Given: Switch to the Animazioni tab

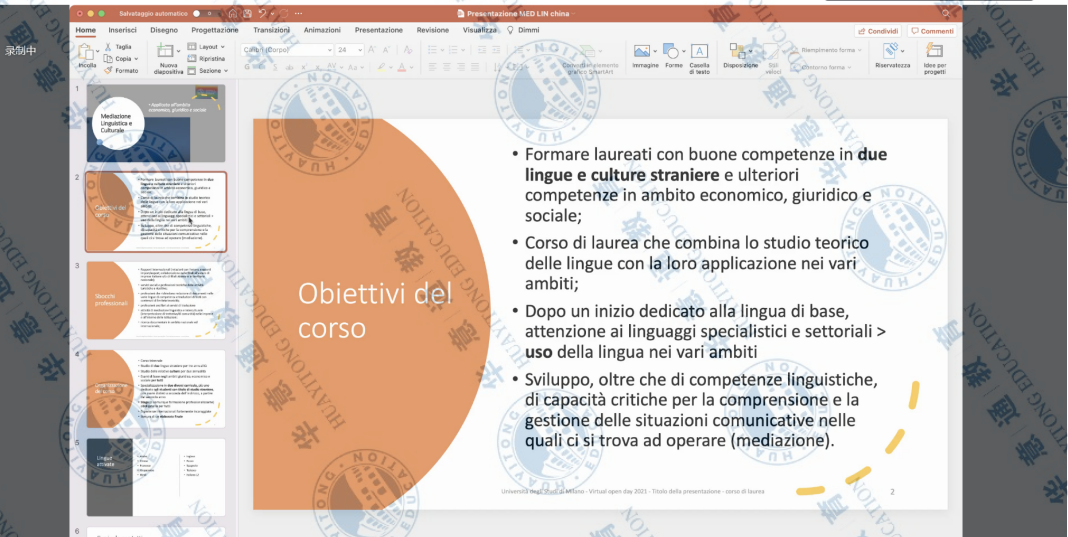Looking at the screenshot, I should point(322,30).
